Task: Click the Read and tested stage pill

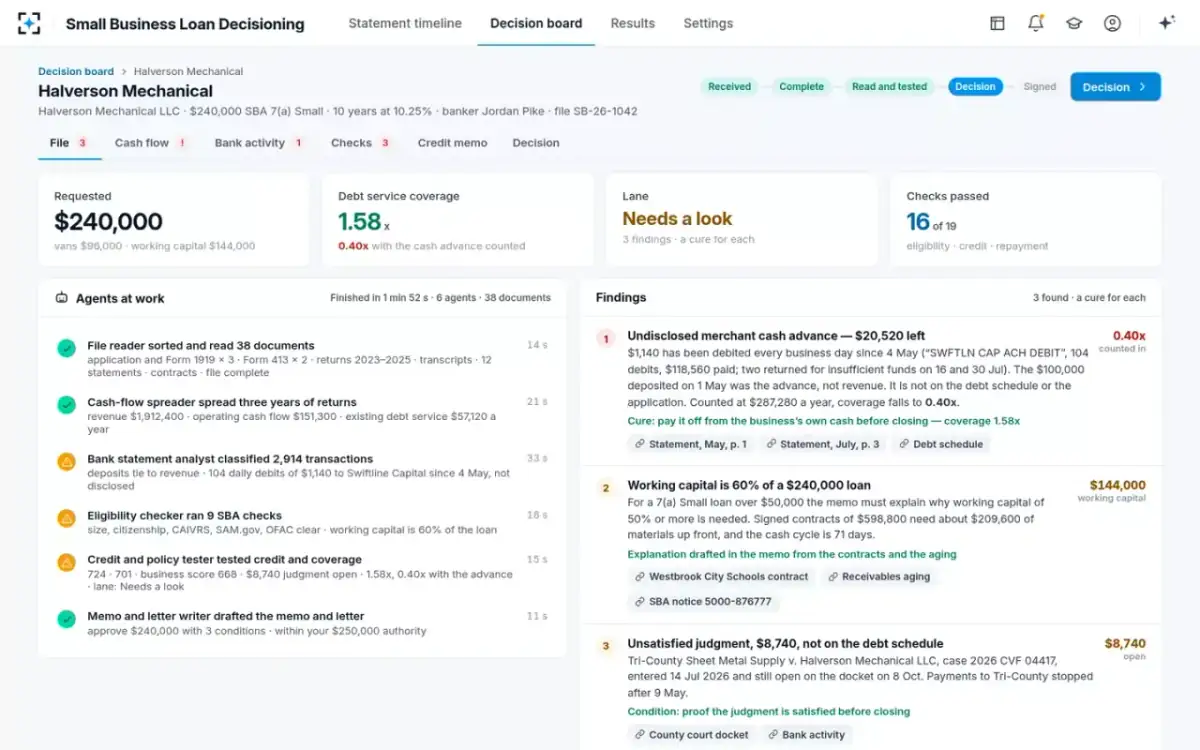Action: pos(889,87)
